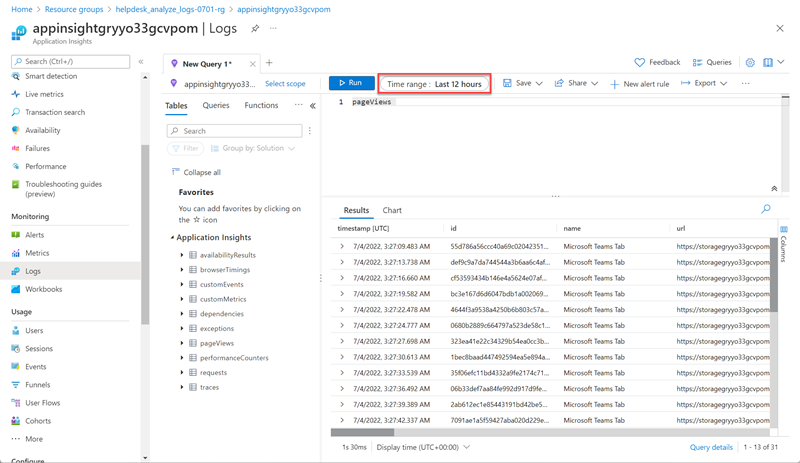Go to Resource groups breadcrumb
The width and height of the screenshot is (800, 463).
click(74, 9)
